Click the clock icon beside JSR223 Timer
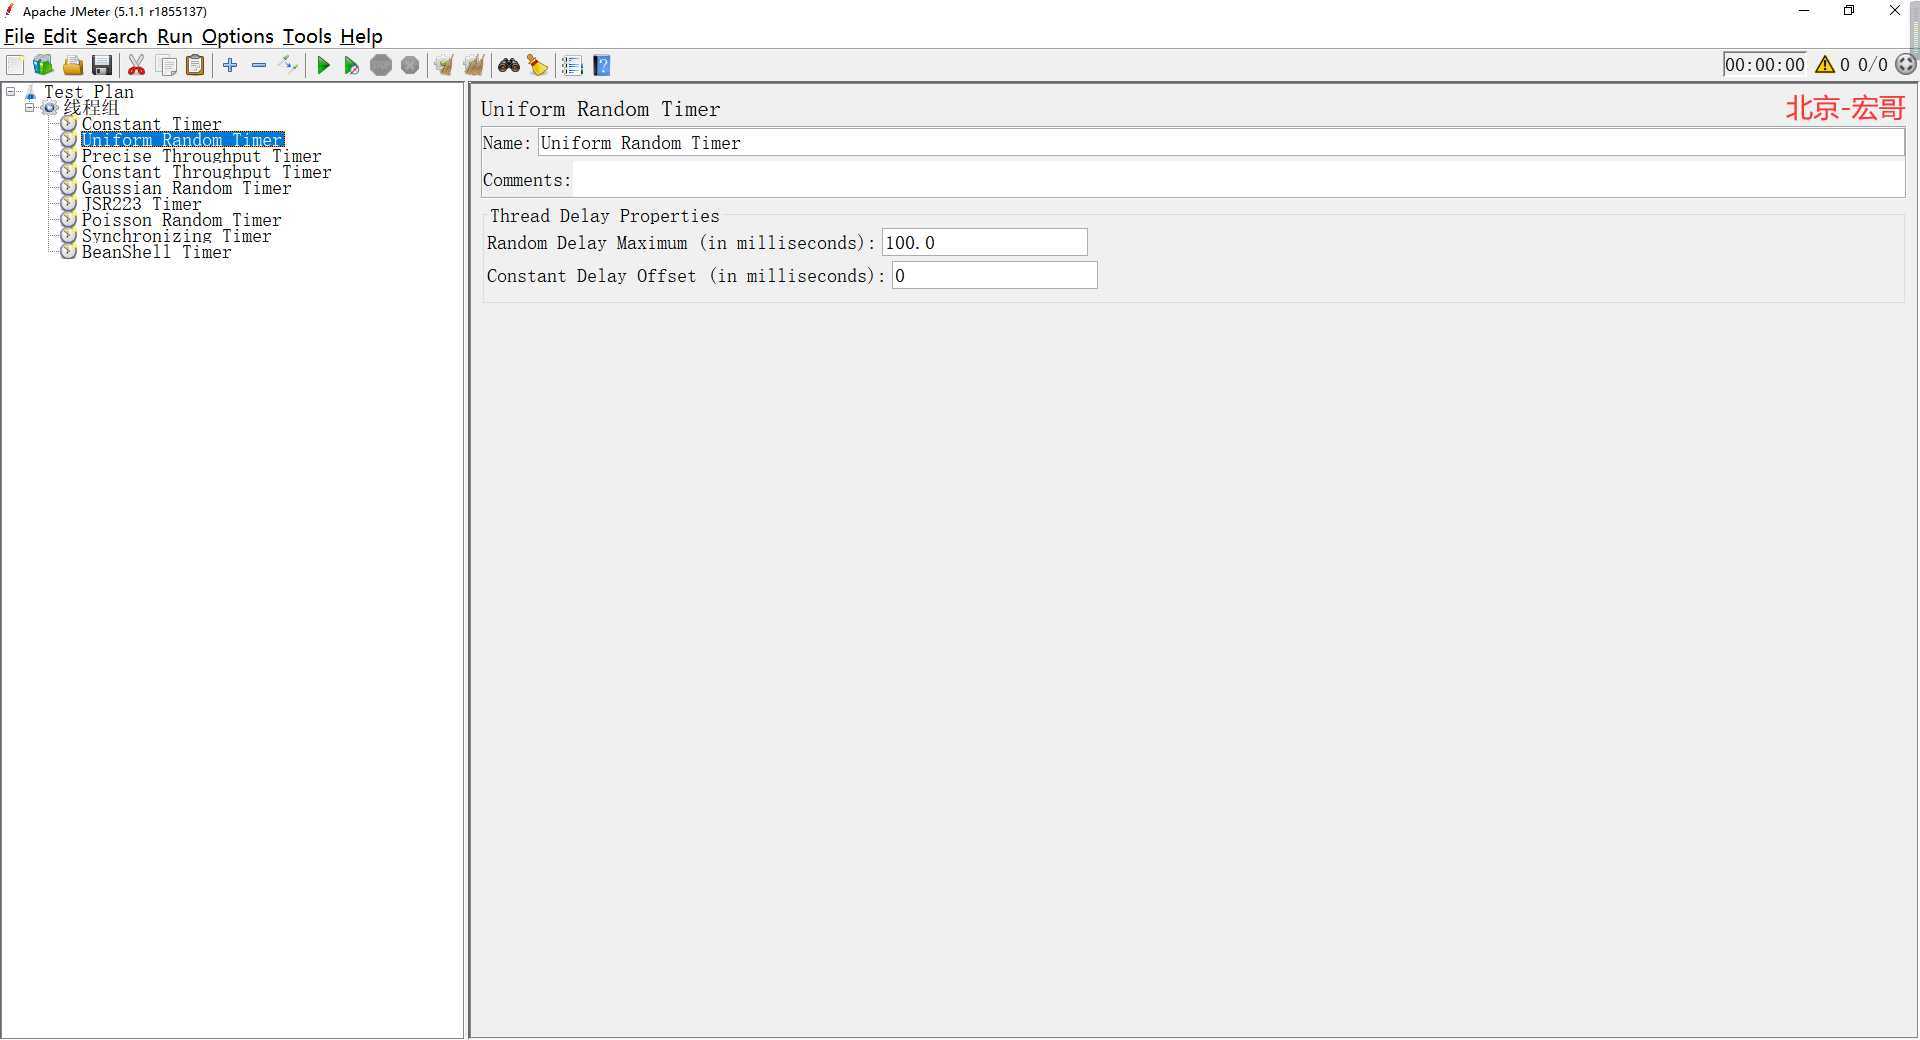 (69, 204)
